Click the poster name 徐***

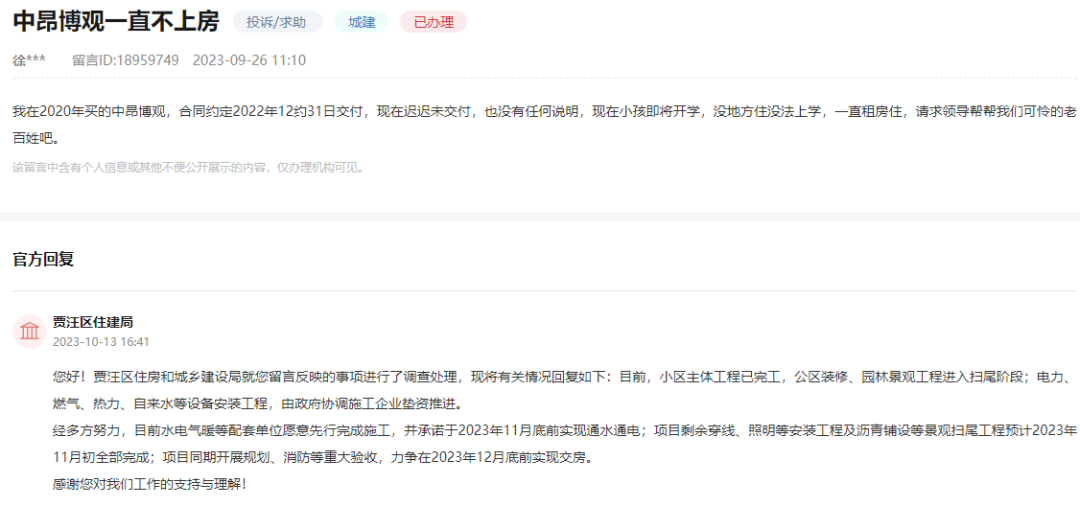click(29, 60)
